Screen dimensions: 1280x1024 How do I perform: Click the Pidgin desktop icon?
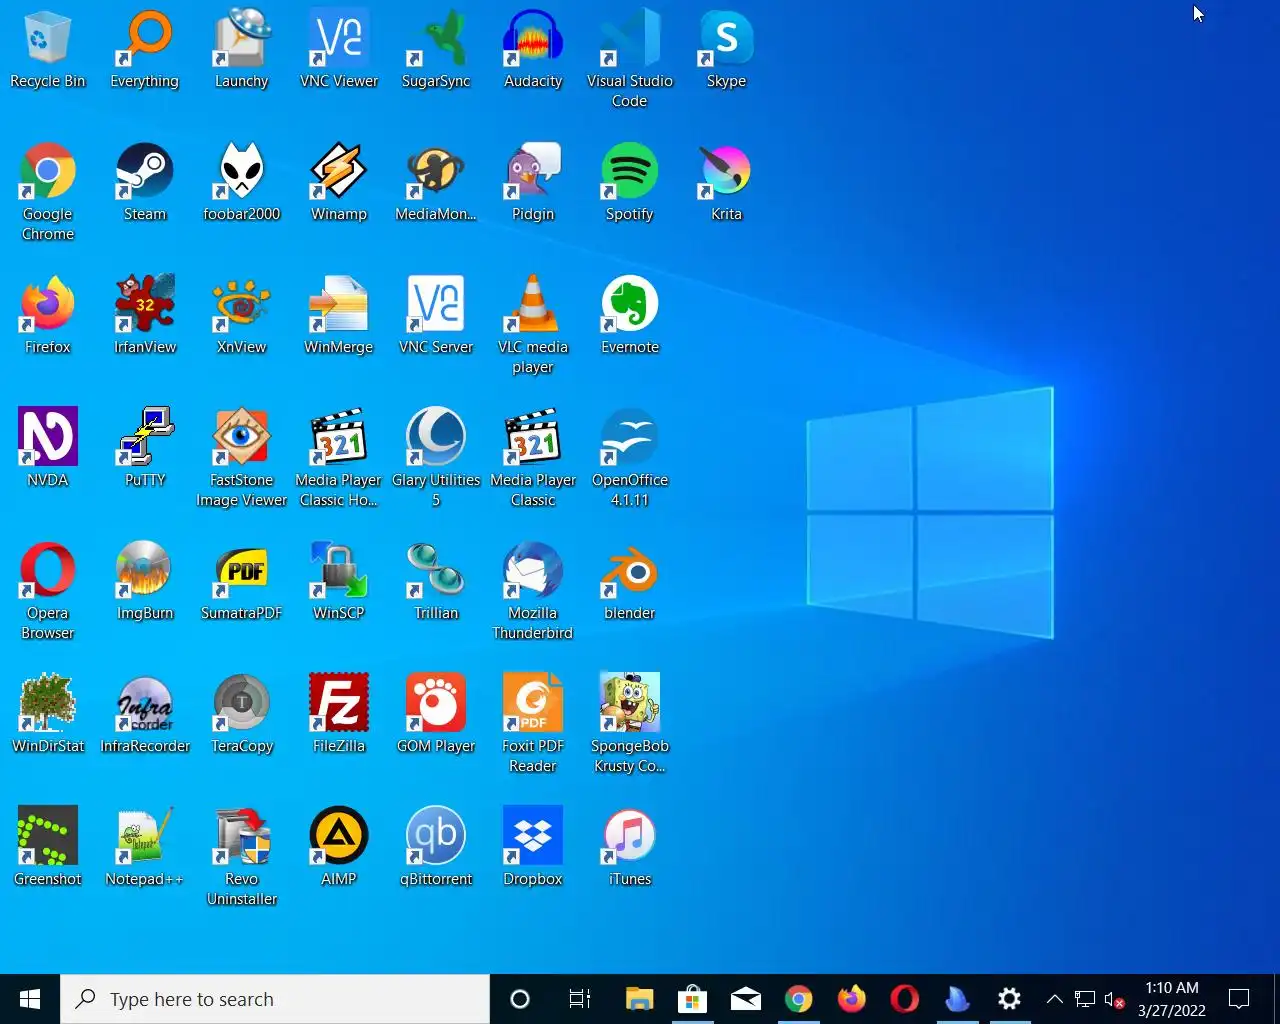(532, 183)
